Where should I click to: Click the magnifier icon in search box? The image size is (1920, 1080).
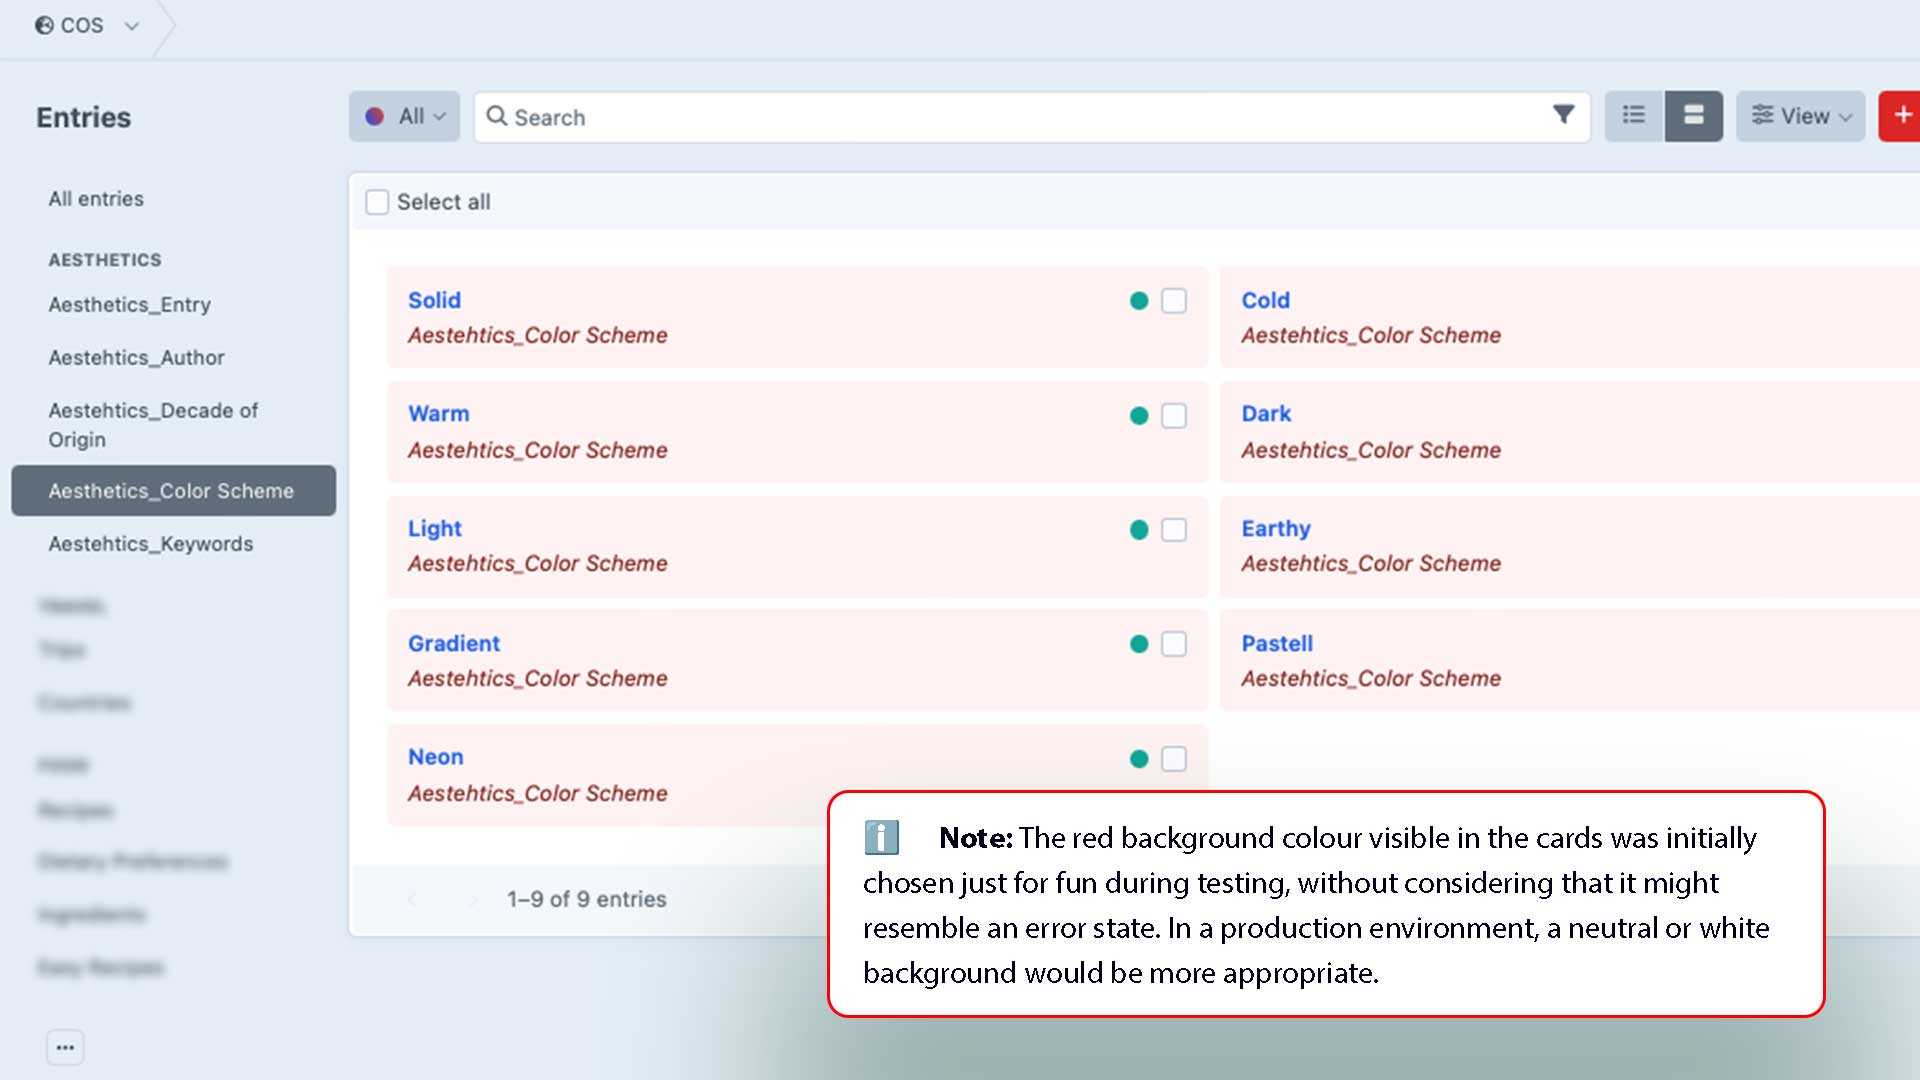[497, 116]
